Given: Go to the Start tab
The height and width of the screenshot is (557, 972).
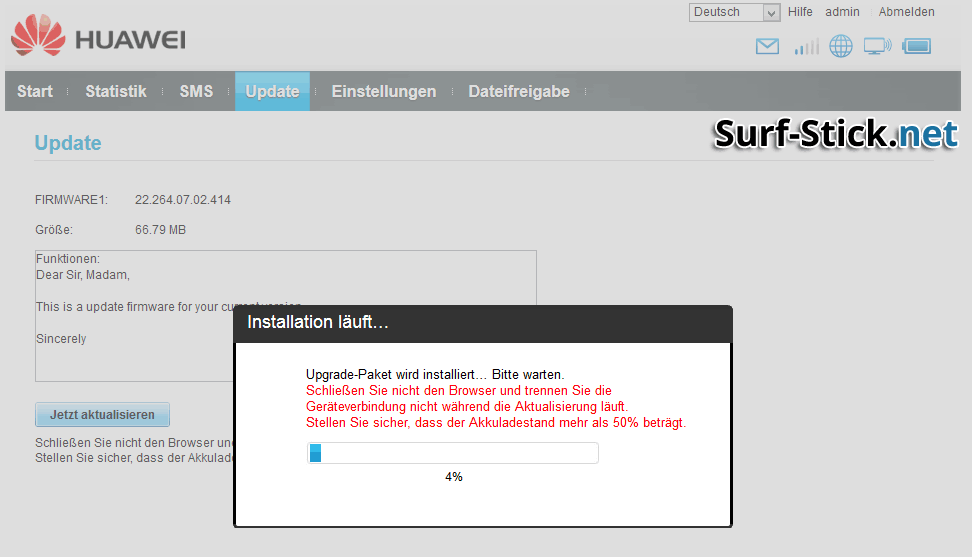Looking at the screenshot, I should [35, 91].
